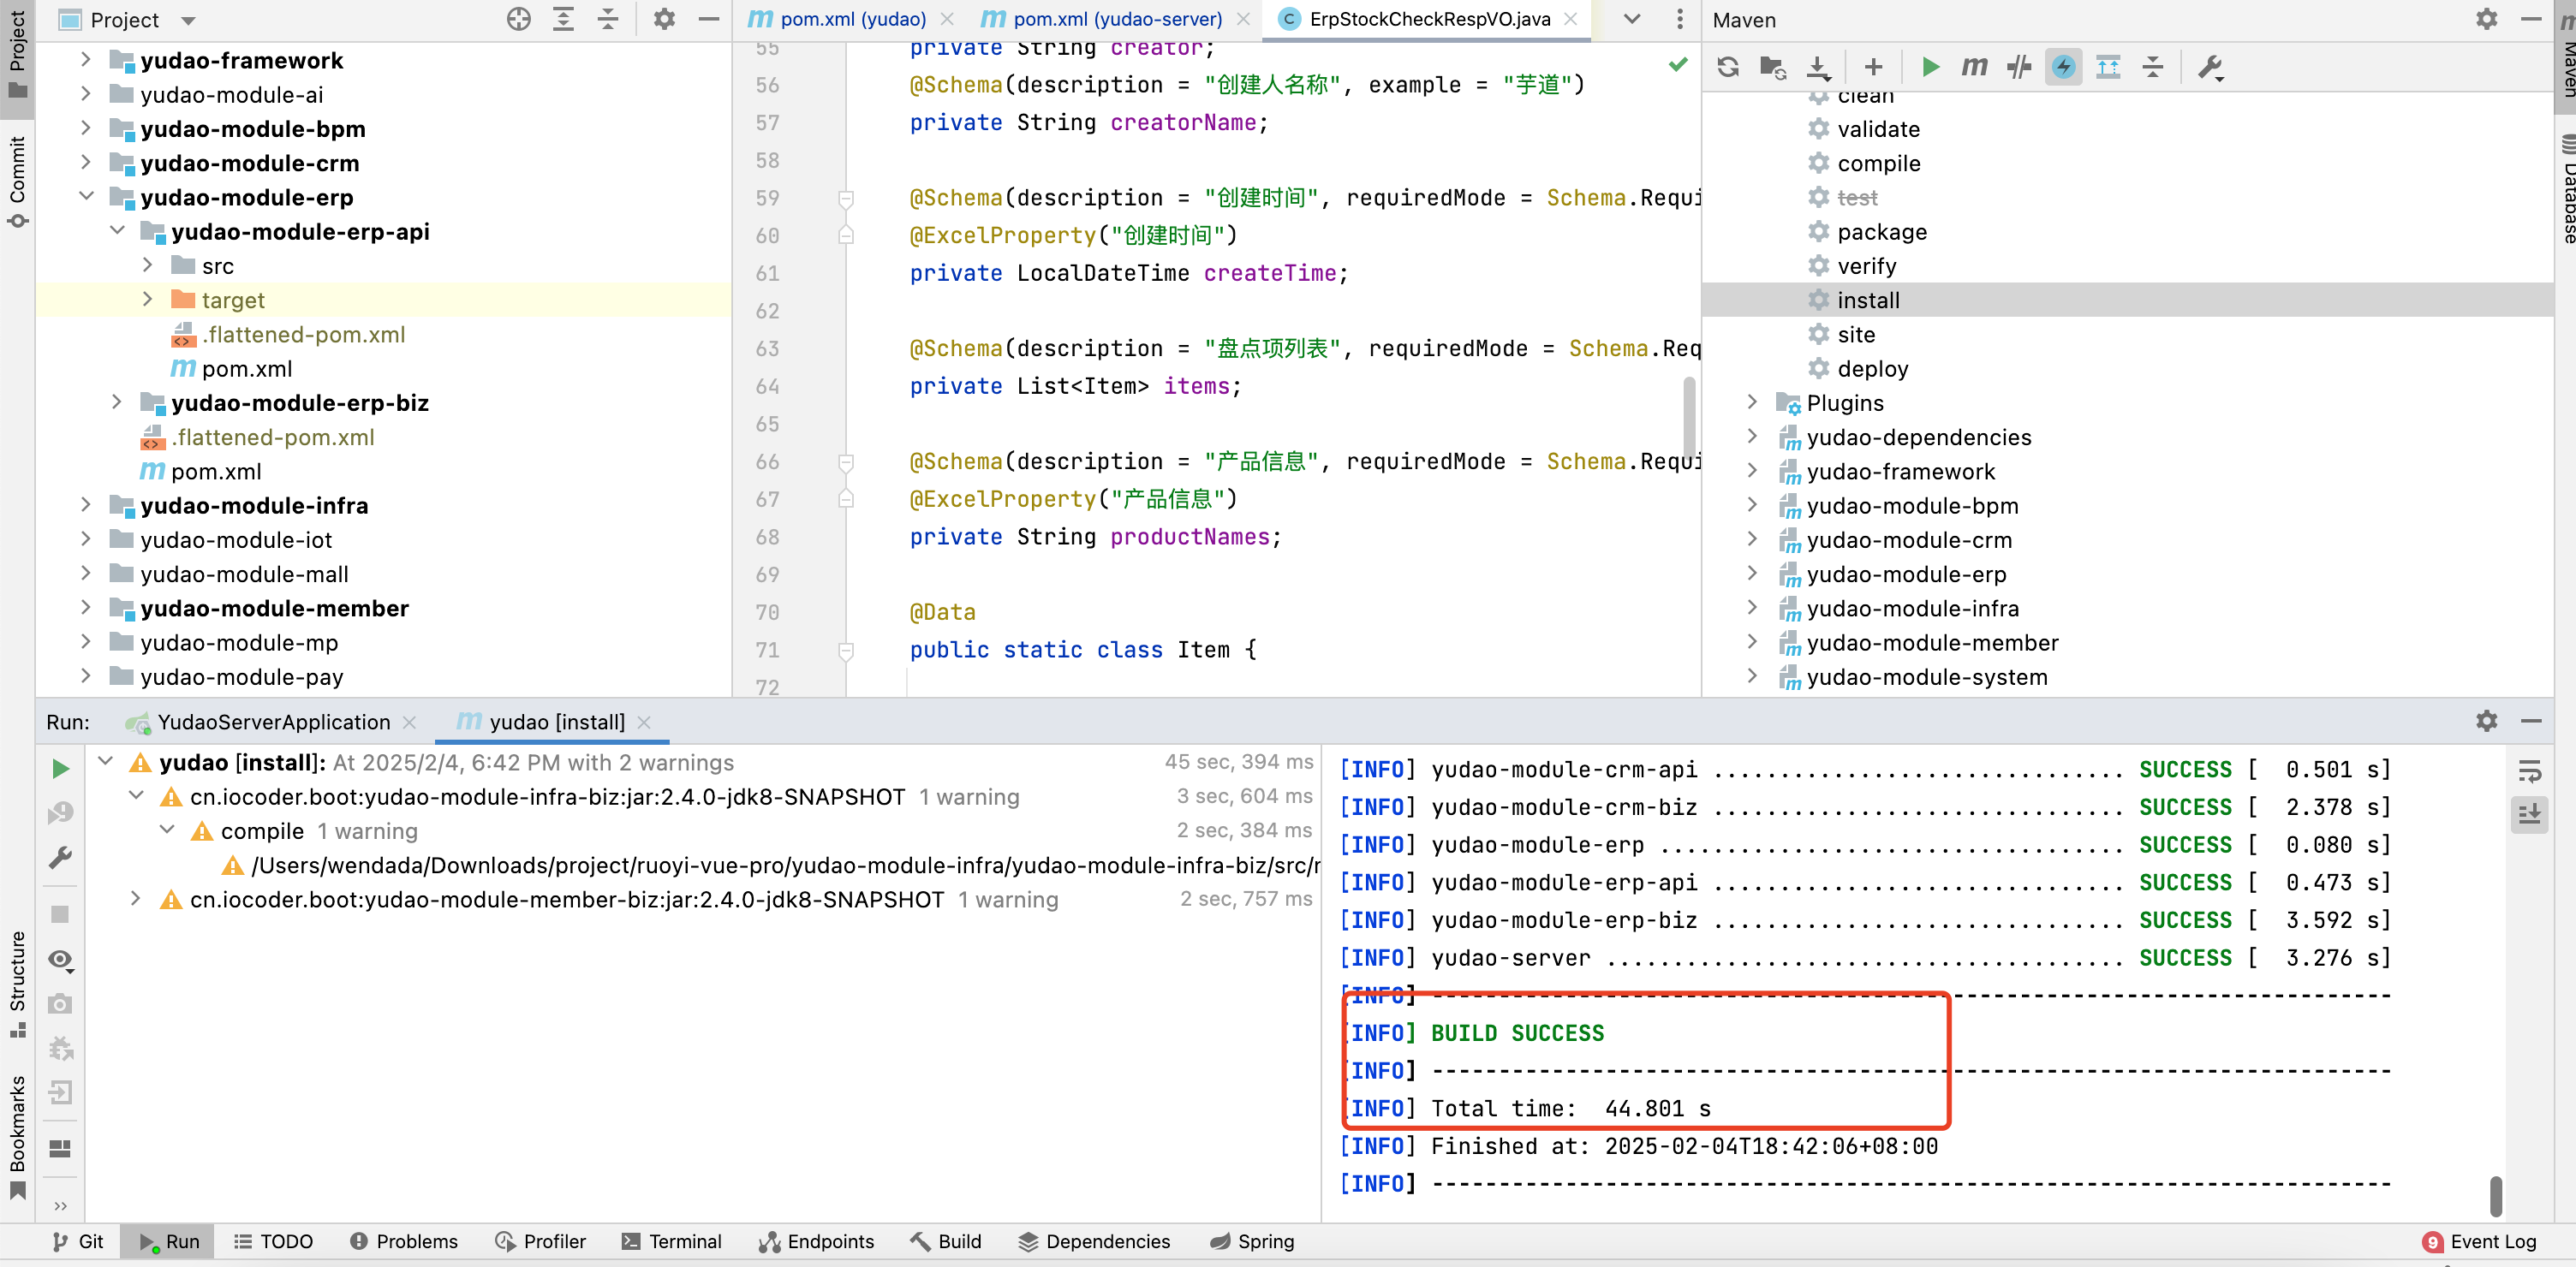Toggle Skip Tests mode in Maven
Image resolution: width=2576 pixels, height=1267 pixels.
tap(2063, 67)
